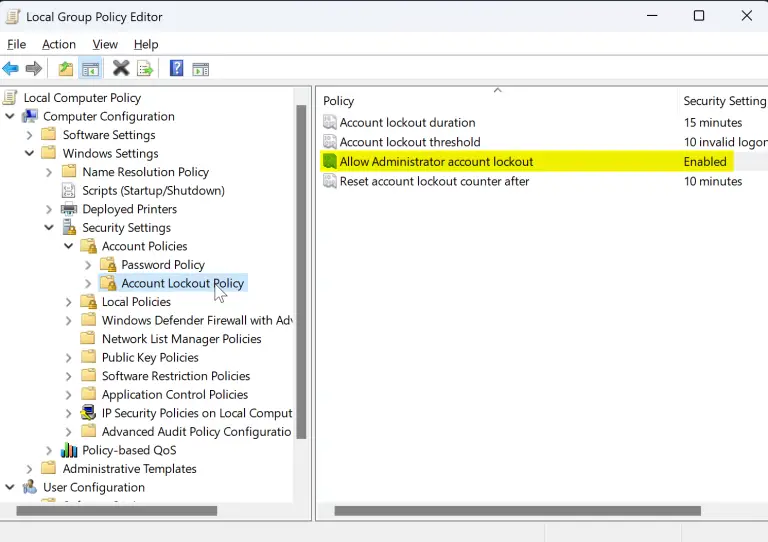Click the tree pane horizontal scrollbar

[117, 511]
